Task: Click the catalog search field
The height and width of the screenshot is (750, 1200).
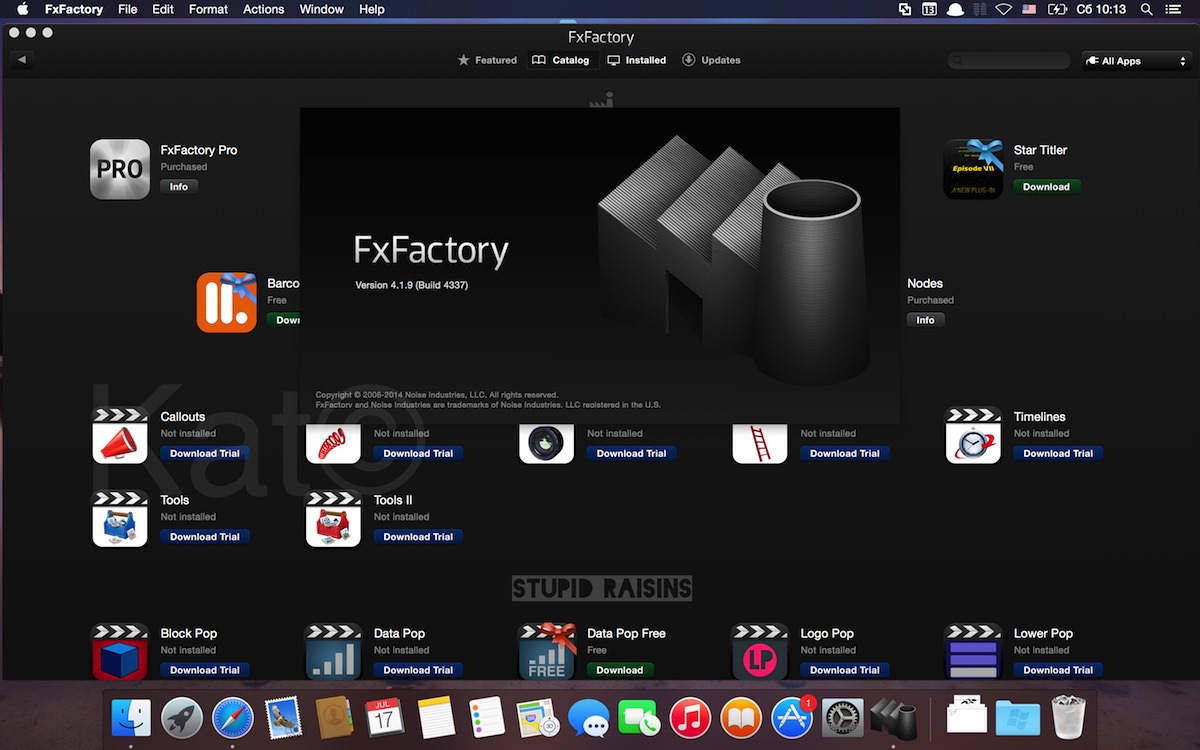Action: [1009, 61]
